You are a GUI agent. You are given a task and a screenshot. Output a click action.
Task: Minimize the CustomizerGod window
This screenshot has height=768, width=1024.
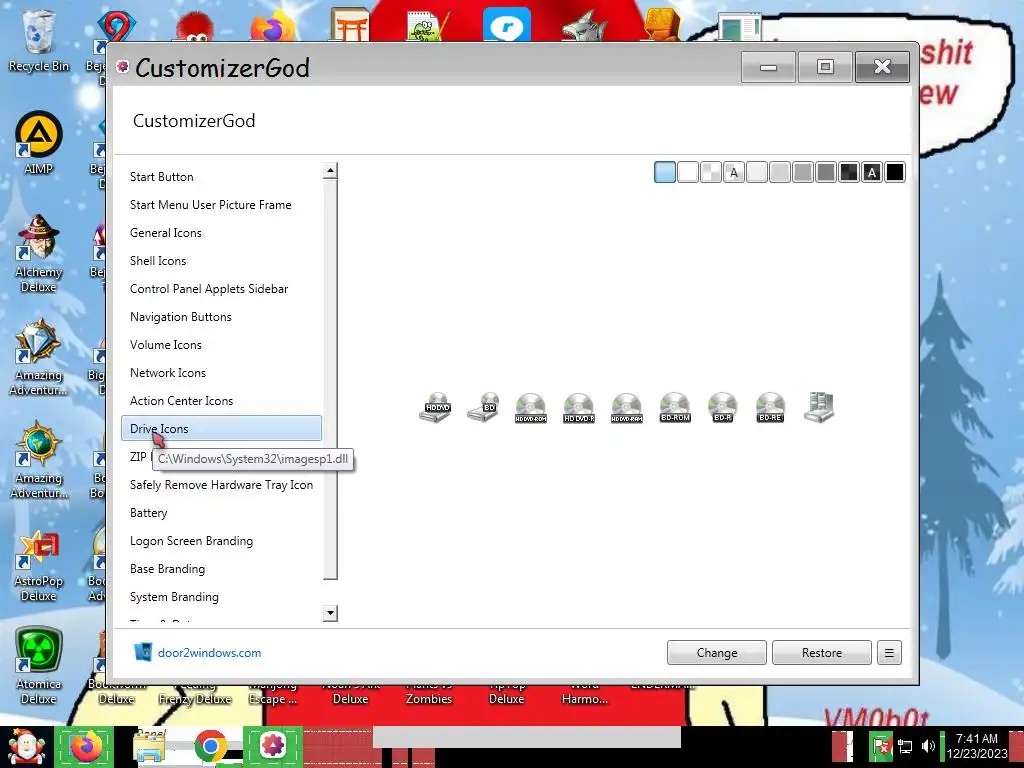(x=769, y=67)
